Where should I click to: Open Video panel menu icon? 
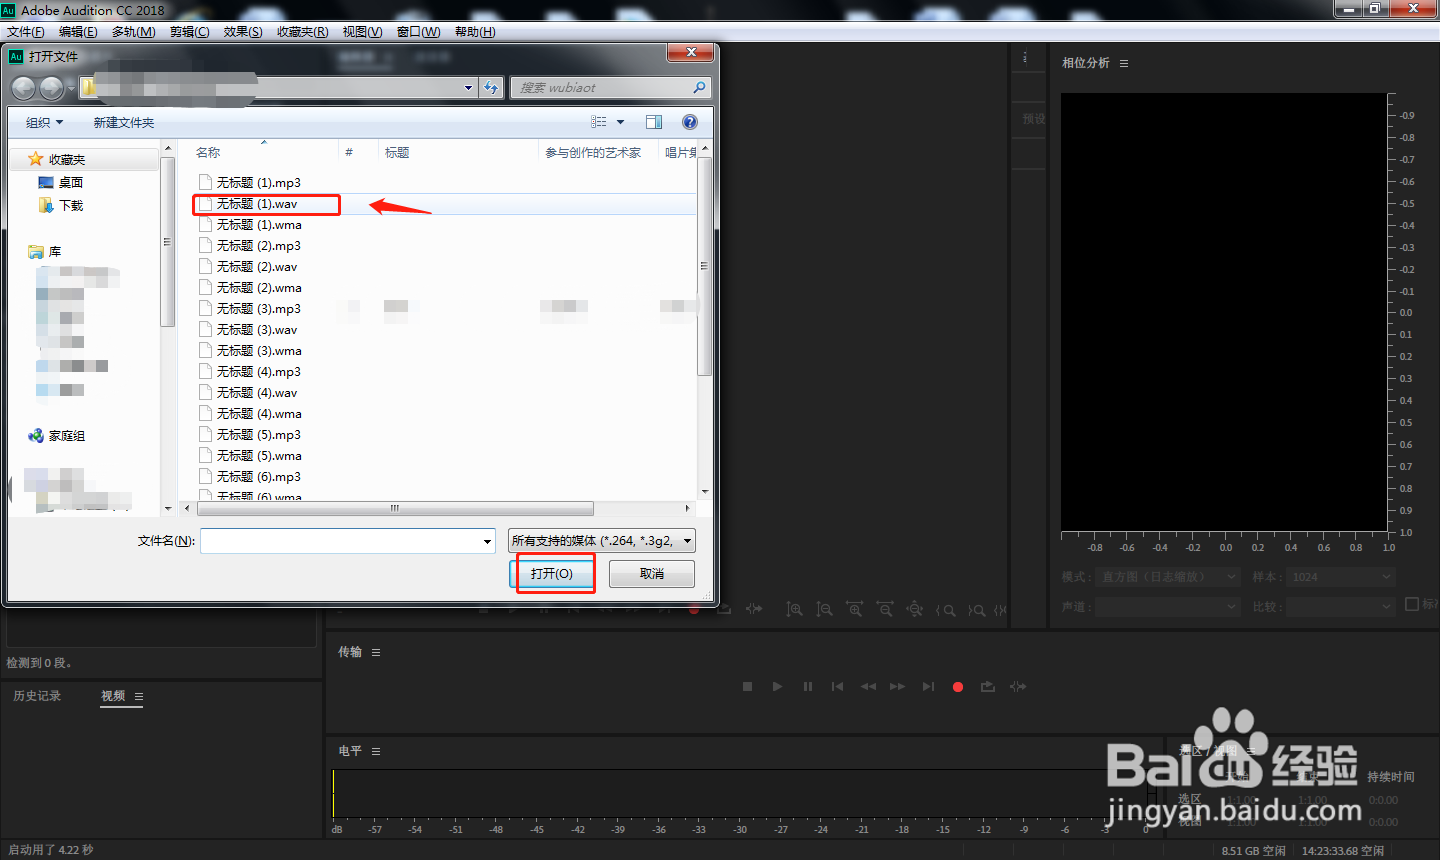[139, 696]
